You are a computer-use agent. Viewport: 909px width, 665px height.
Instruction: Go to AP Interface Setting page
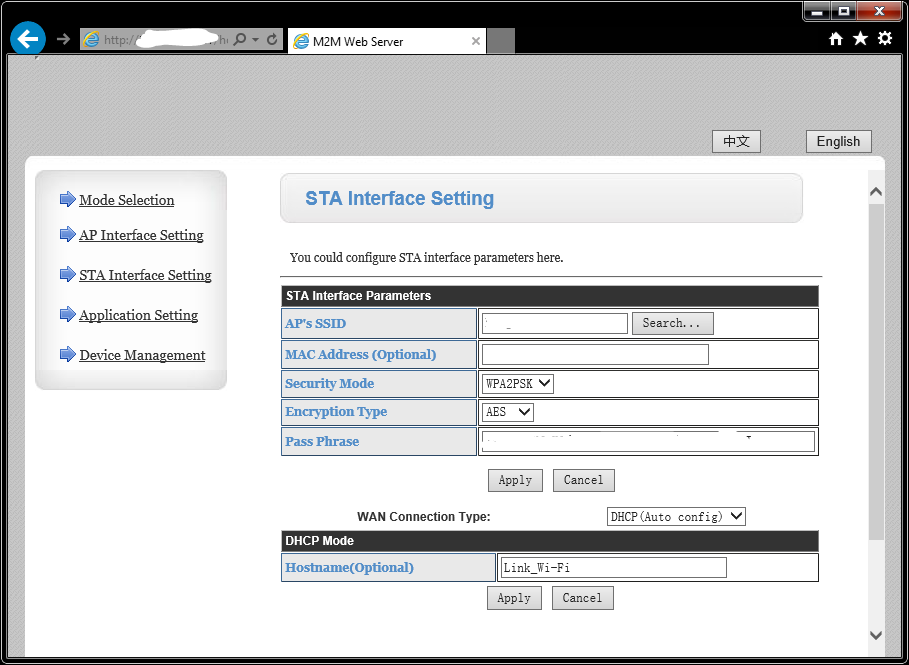click(x=141, y=235)
